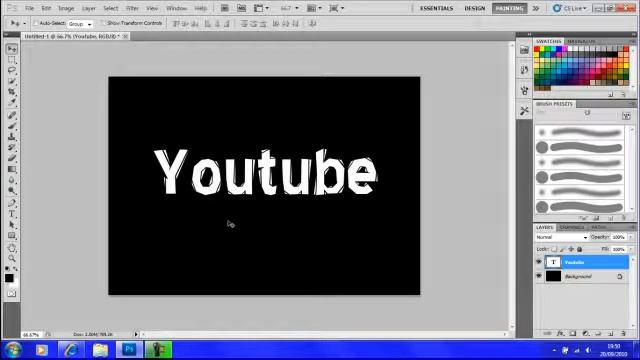Switch to the Paths tab
The height and width of the screenshot is (360, 640).
click(599, 227)
